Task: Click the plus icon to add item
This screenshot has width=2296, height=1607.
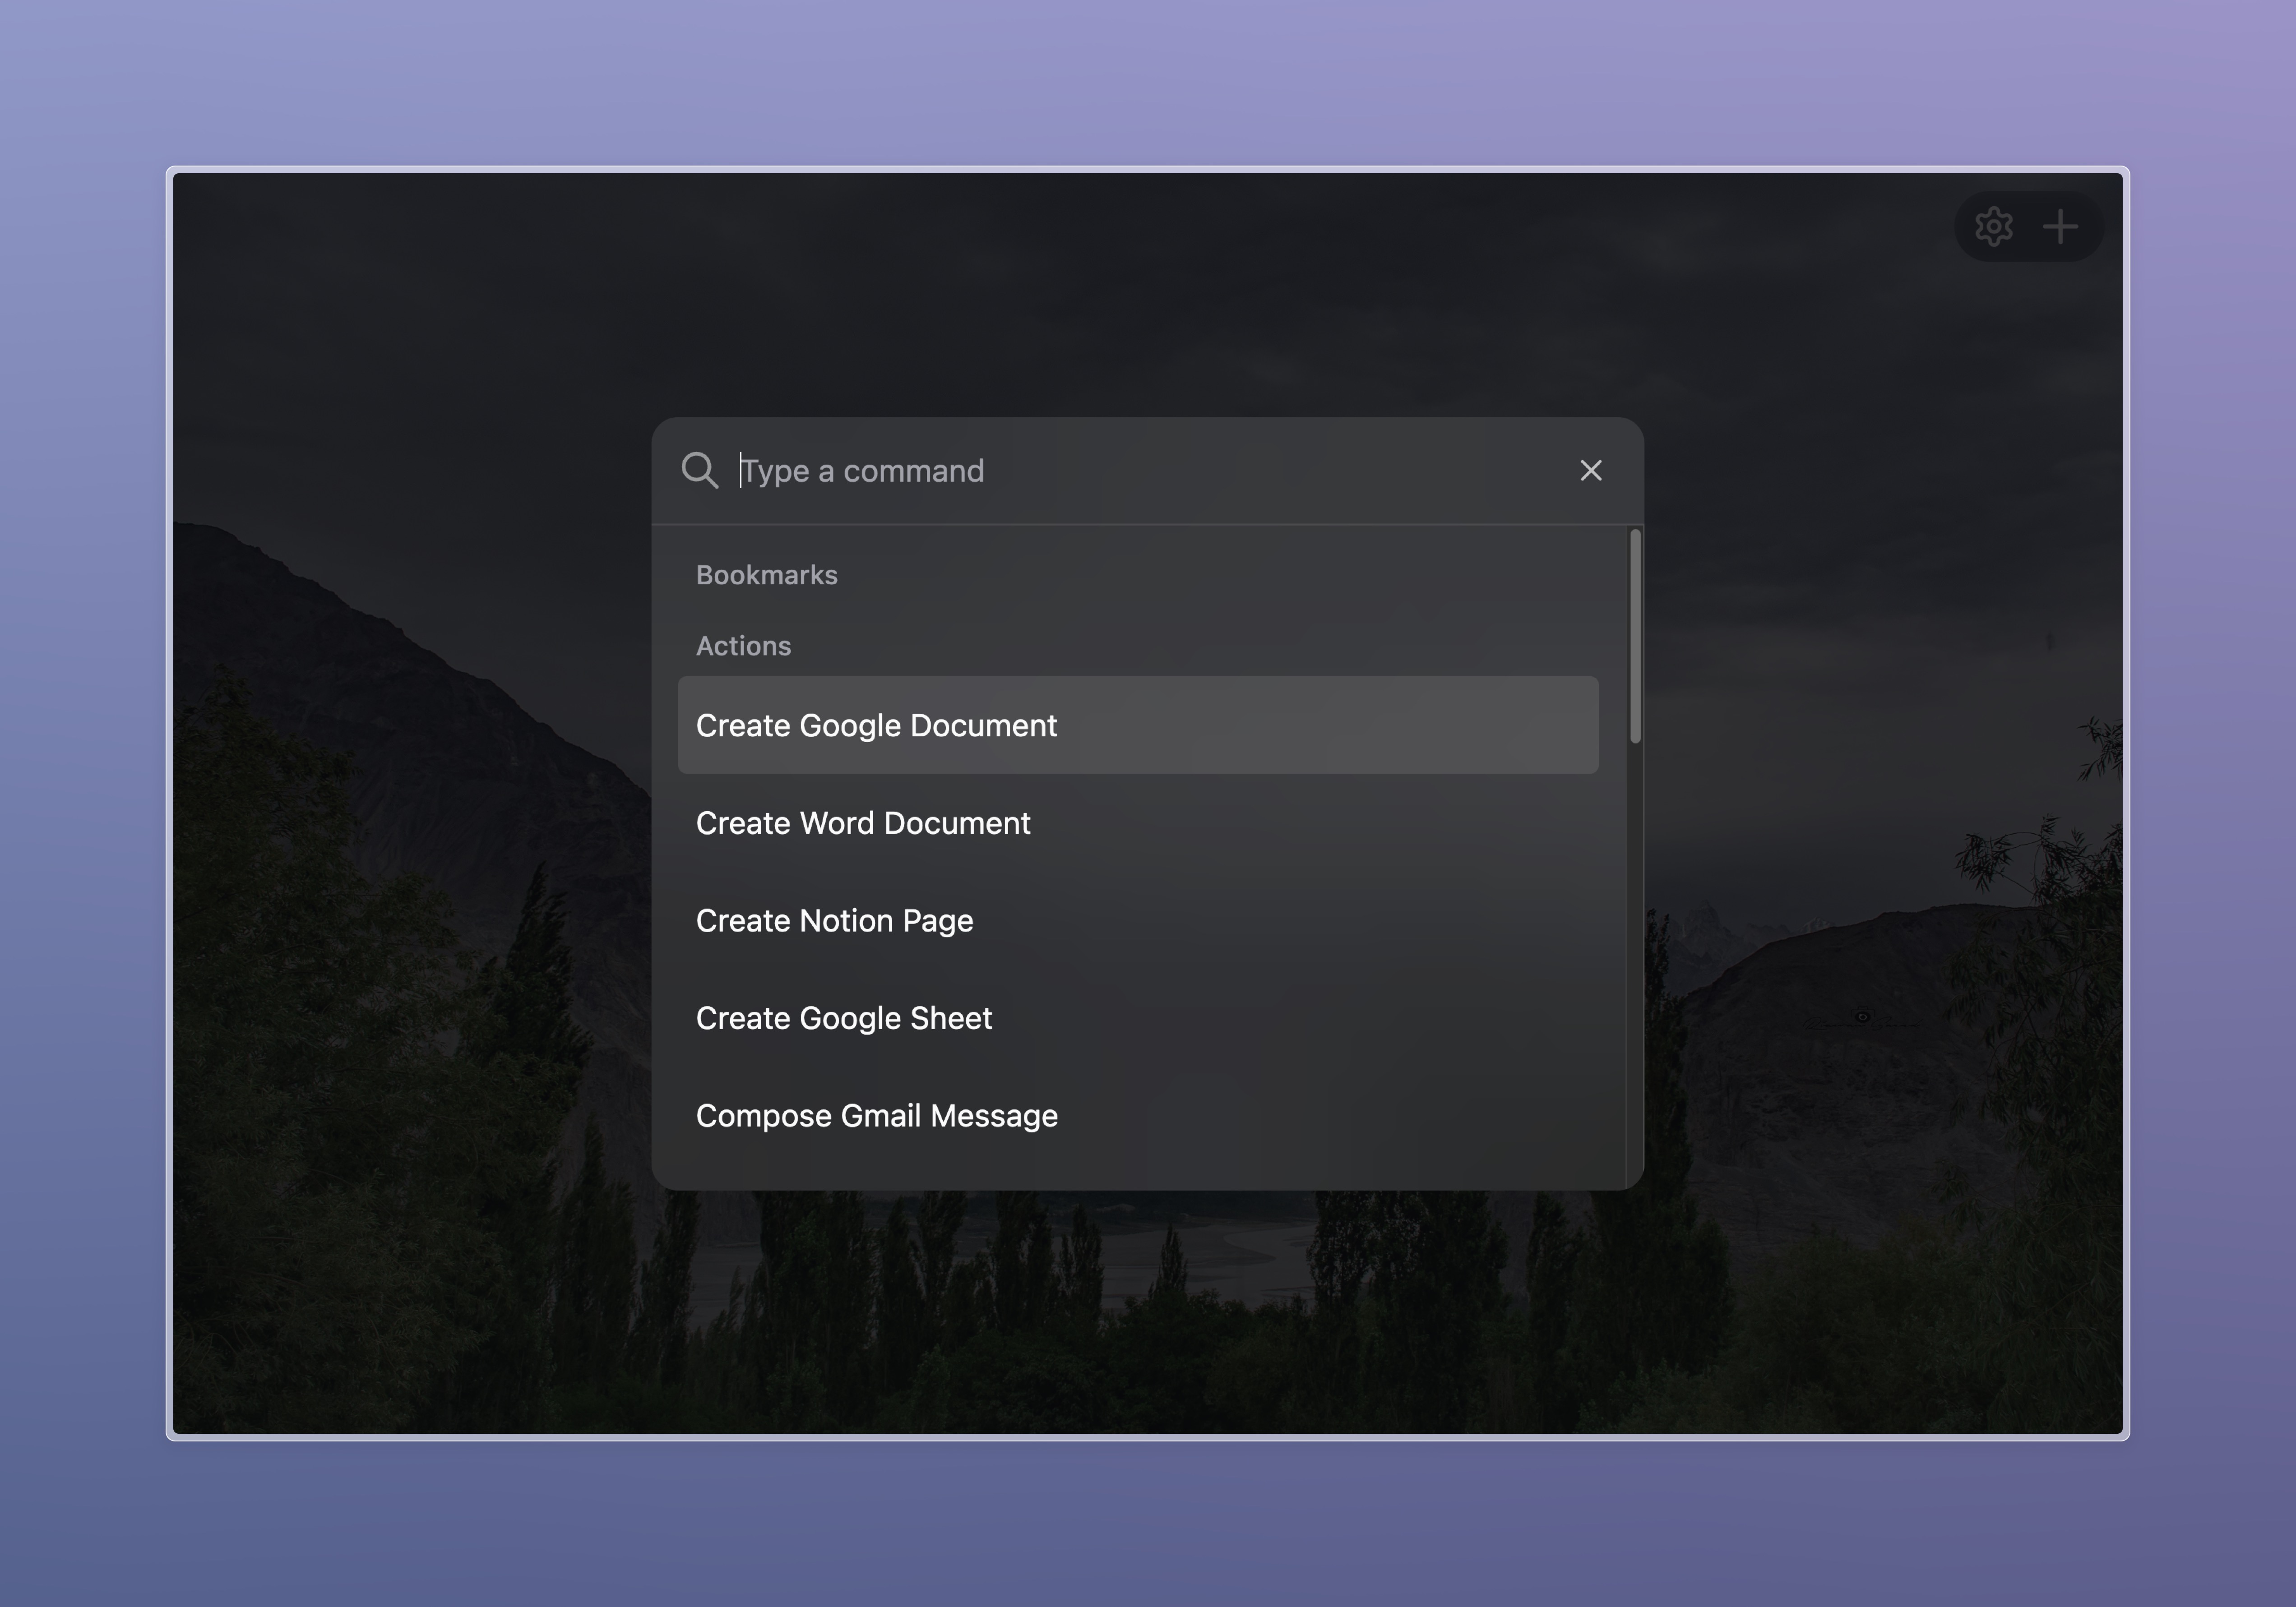Action: click(x=2060, y=227)
